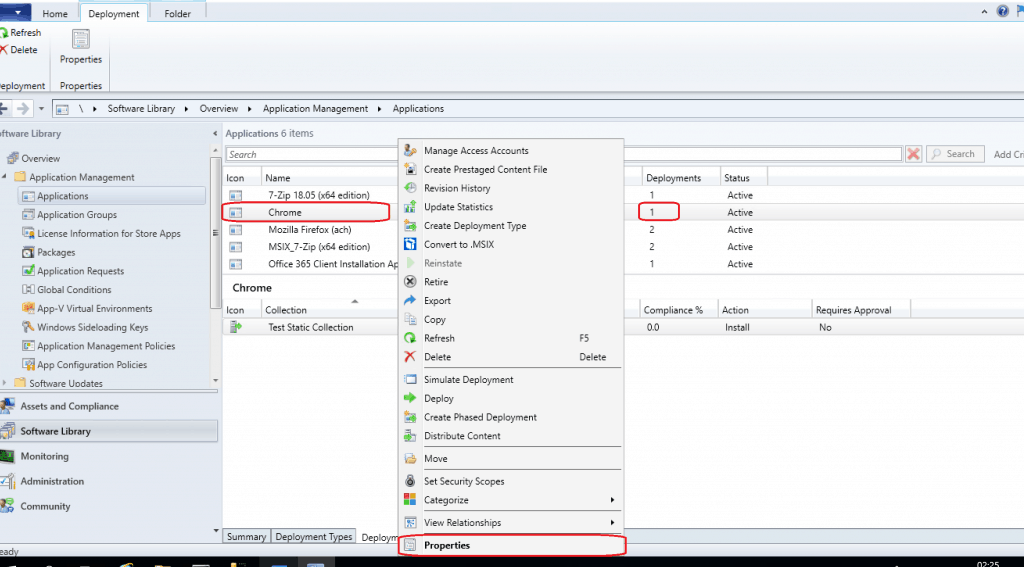This screenshot has height=567, width=1024.
Task: Open Application Management Policies node
Action: coord(106,346)
